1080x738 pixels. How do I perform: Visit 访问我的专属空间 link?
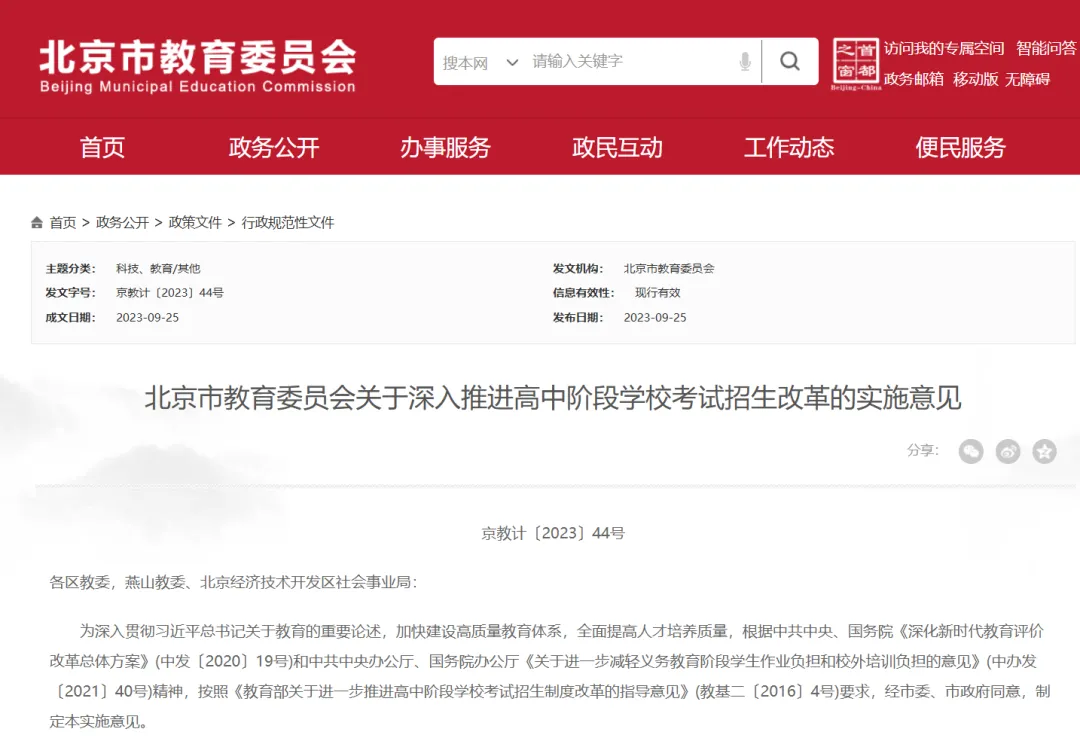click(x=943, y=48)
